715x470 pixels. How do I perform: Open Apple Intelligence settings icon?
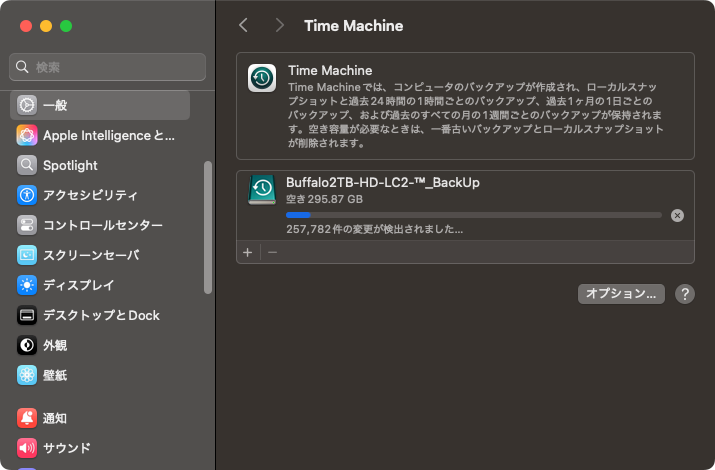click(x=27, y=135)
